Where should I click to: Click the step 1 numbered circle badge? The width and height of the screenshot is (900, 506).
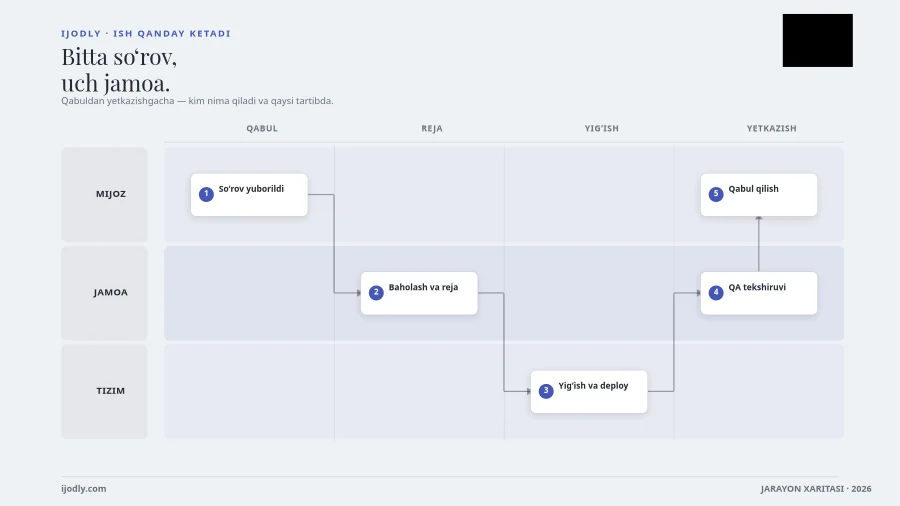(x=206, y=194)
